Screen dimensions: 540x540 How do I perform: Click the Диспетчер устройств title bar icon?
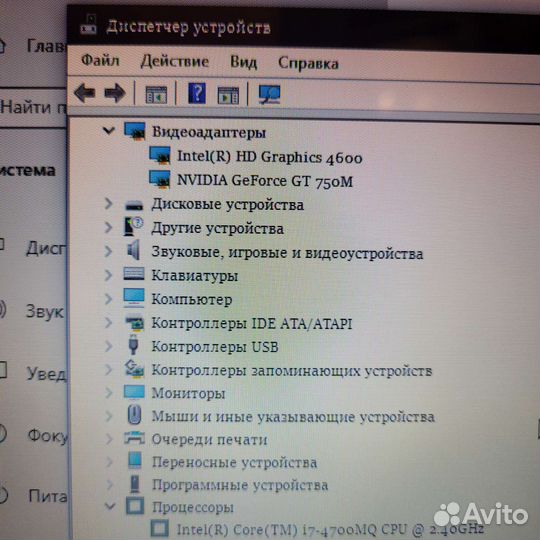point(89,24)
